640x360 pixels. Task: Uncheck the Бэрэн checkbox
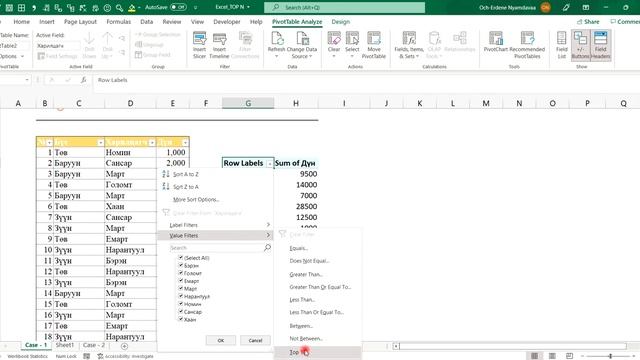coord(181,265)
